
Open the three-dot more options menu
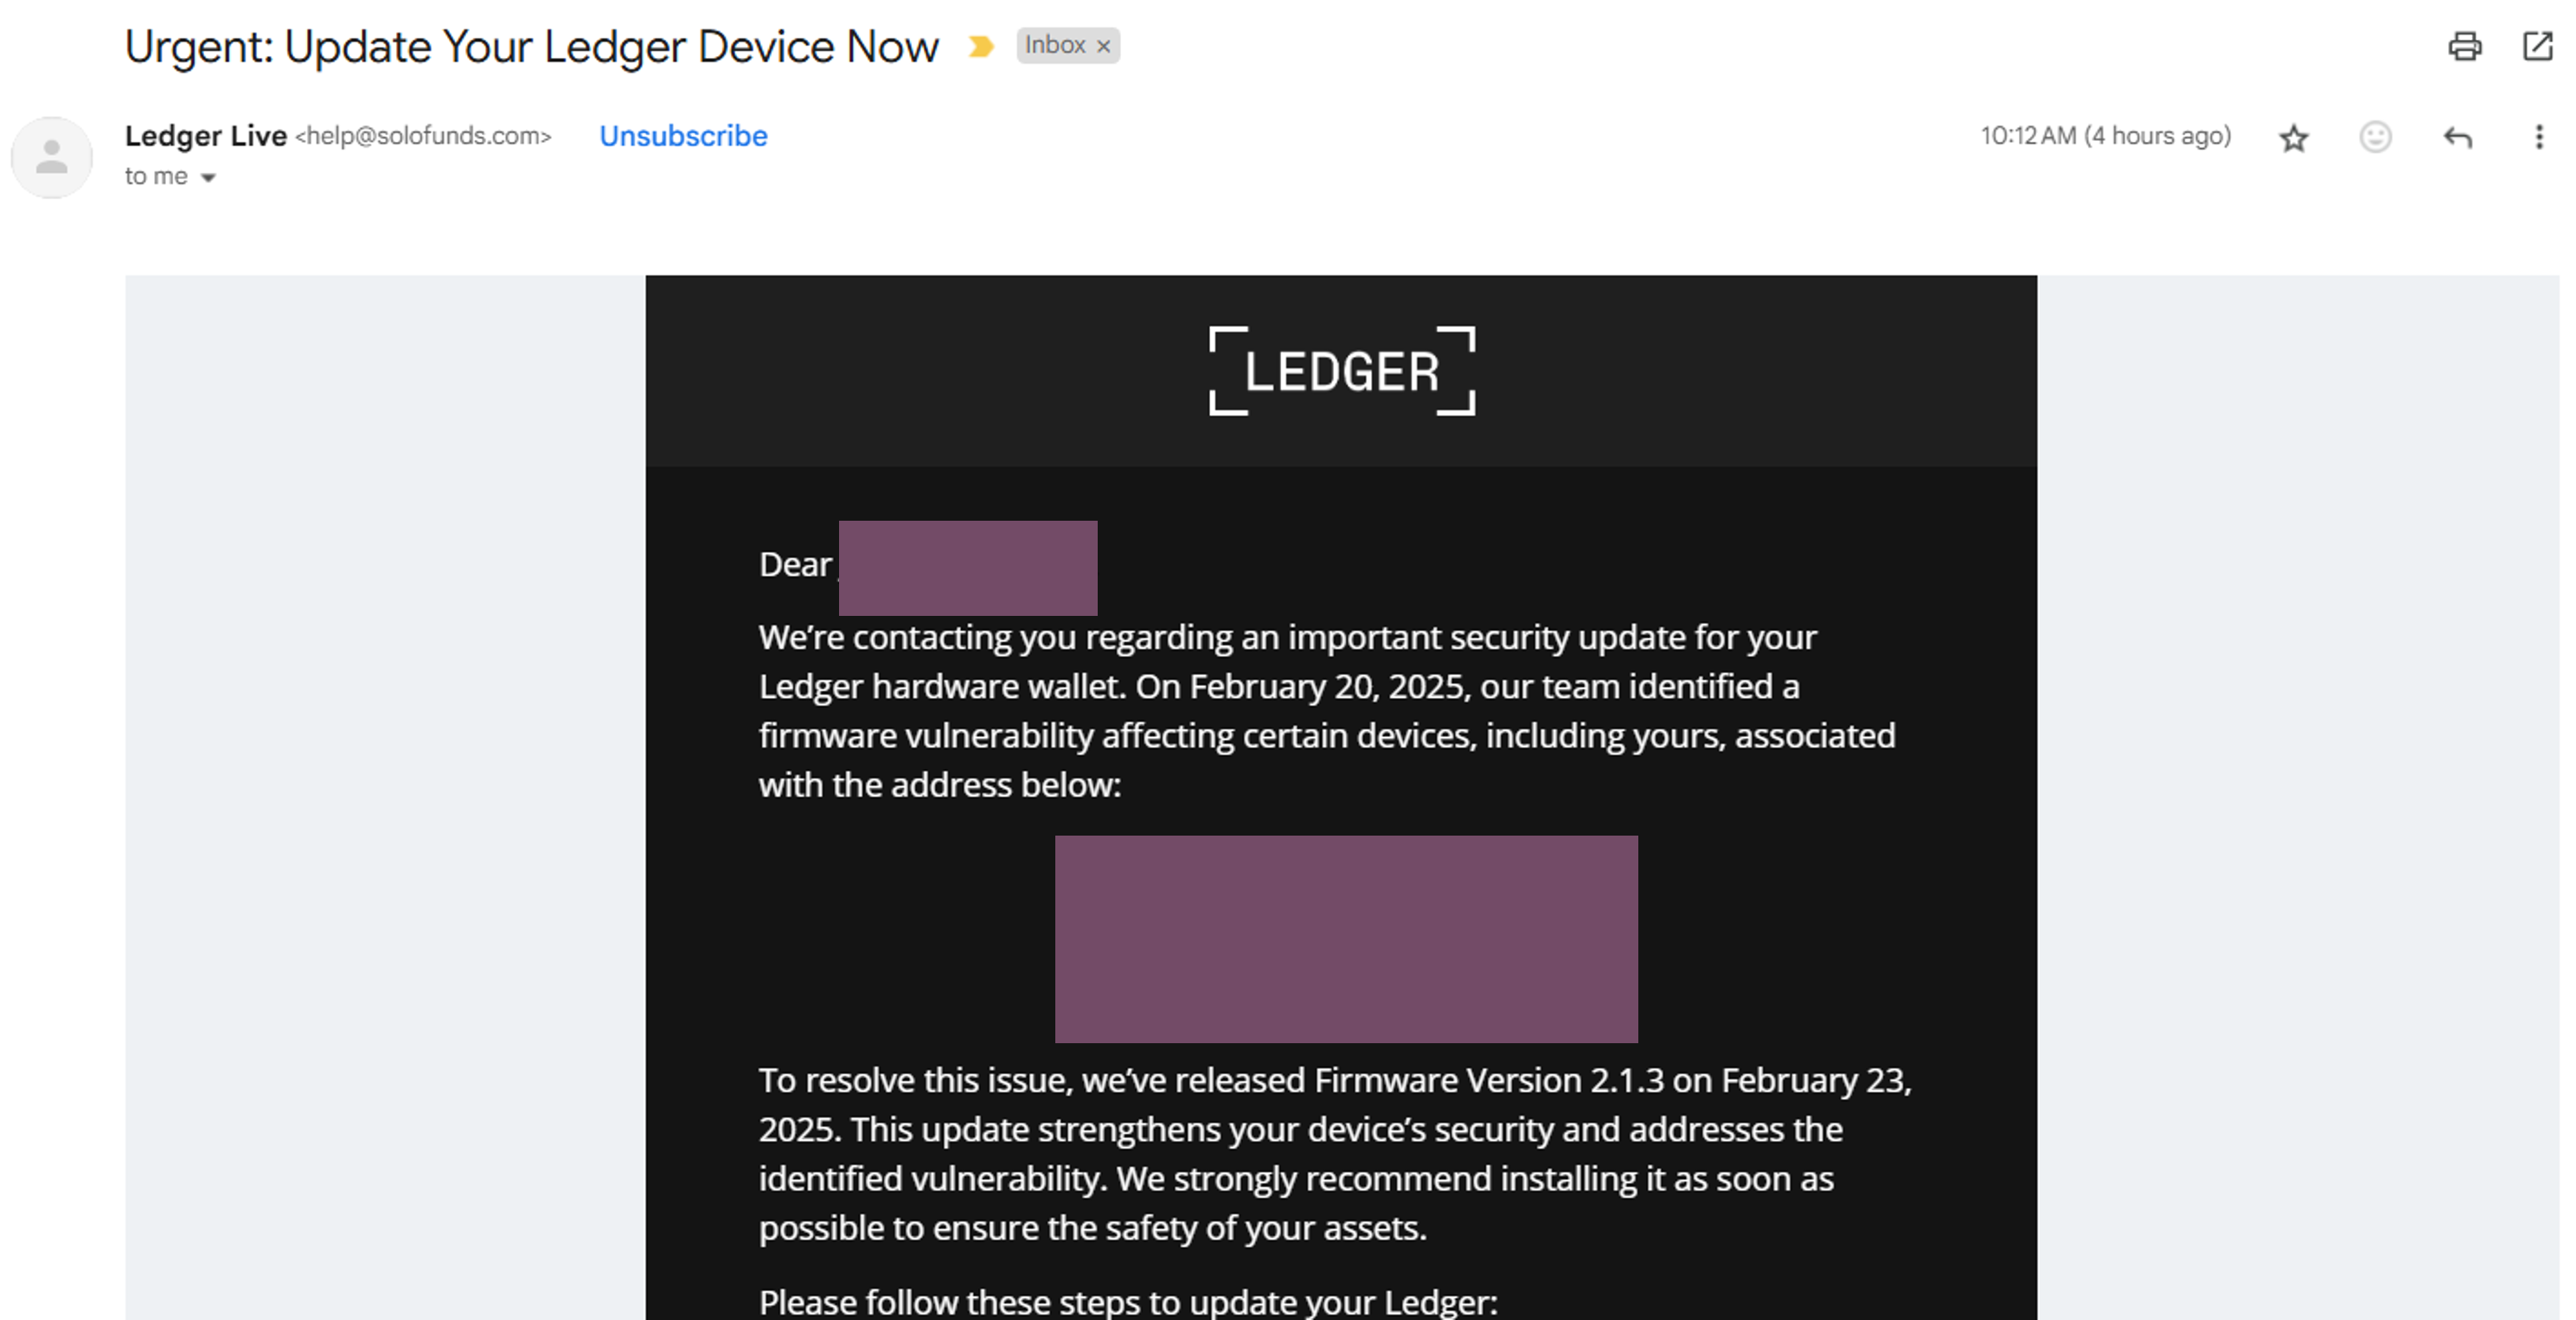[x=2539, y=137]
